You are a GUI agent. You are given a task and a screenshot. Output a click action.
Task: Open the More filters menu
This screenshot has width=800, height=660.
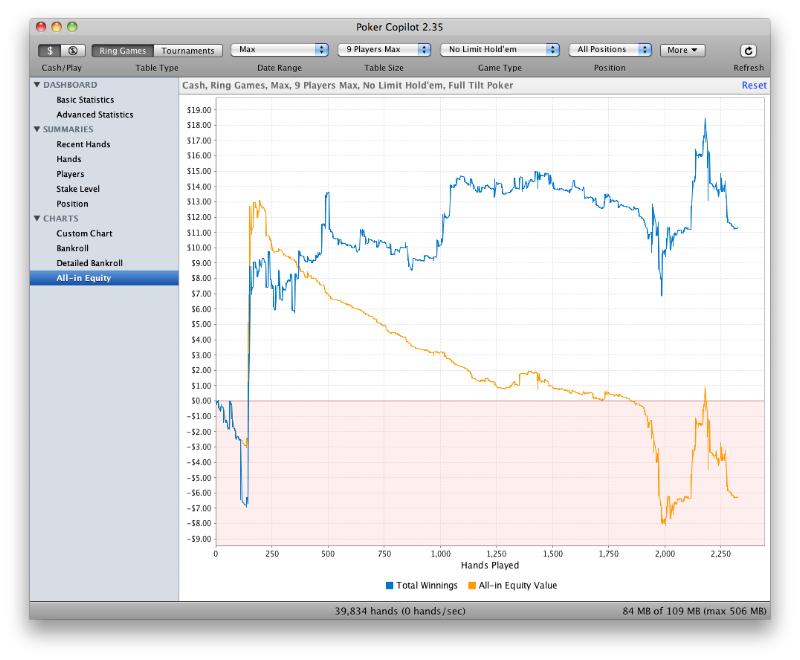pyautogui.click(x=683, y=50)
